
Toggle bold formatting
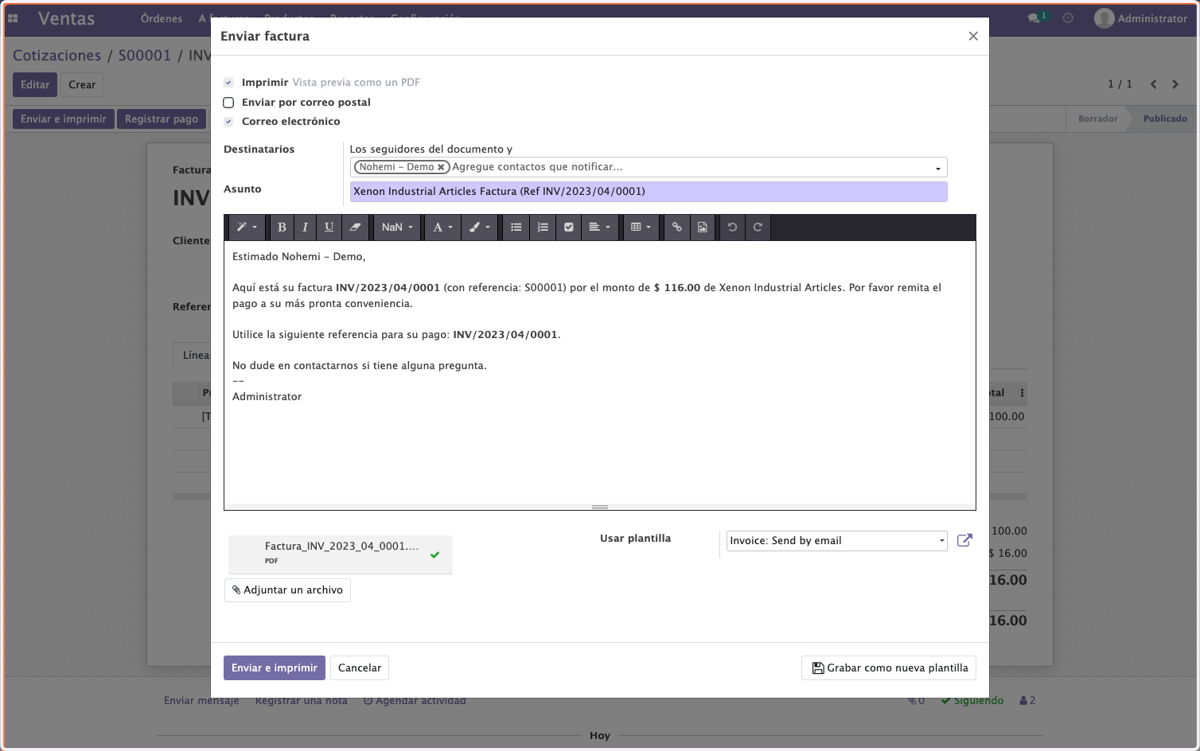(x=282, y=228)
